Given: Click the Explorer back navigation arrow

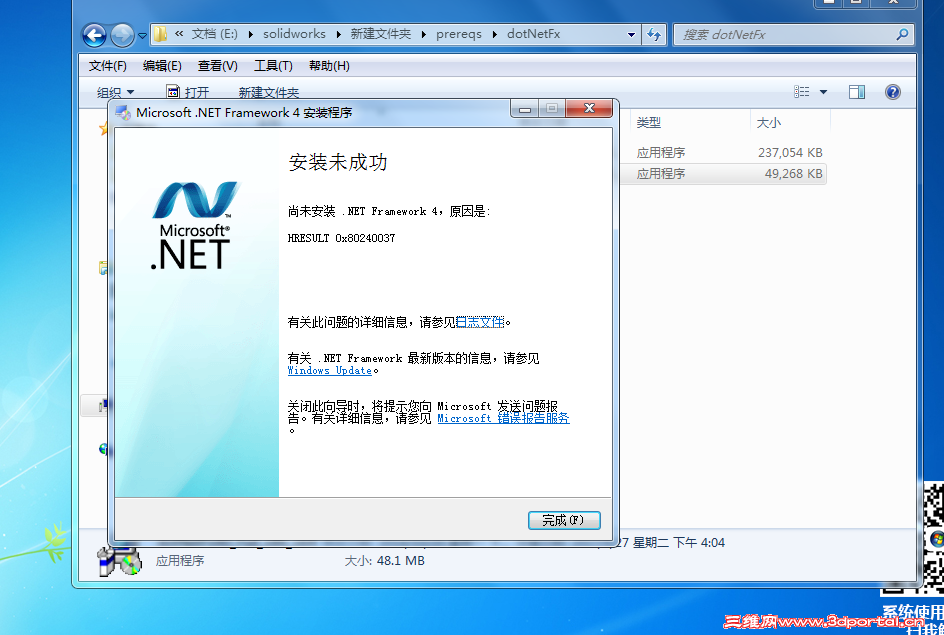Looking at the screenshot, I should tap(95, 36).
